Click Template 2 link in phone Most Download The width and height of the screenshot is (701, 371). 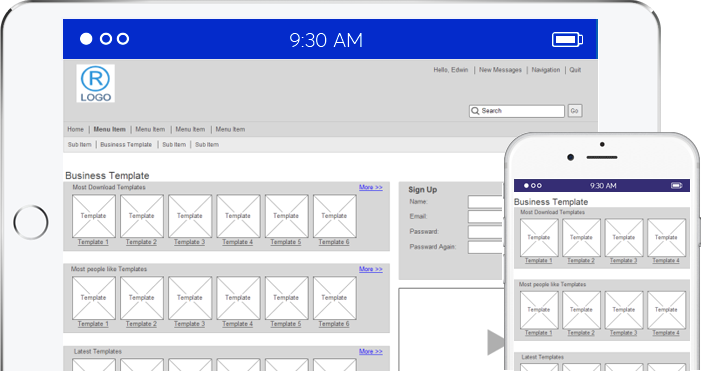click(x=581, y=261)
